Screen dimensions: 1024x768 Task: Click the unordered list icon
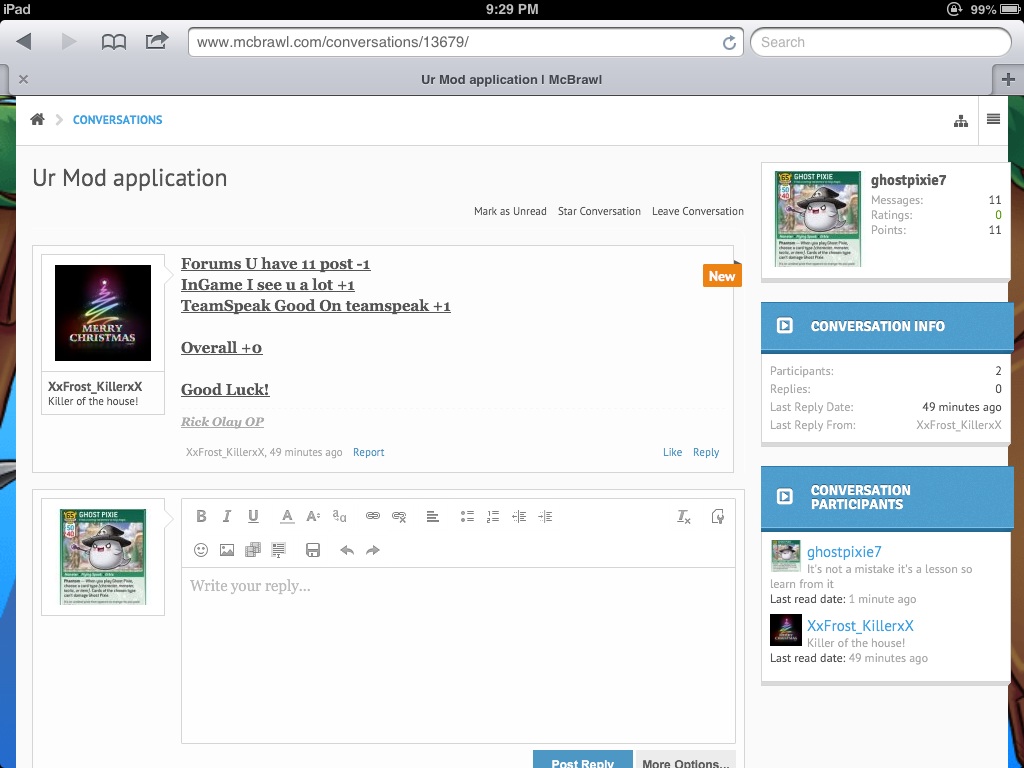click(x=466, y=516)
